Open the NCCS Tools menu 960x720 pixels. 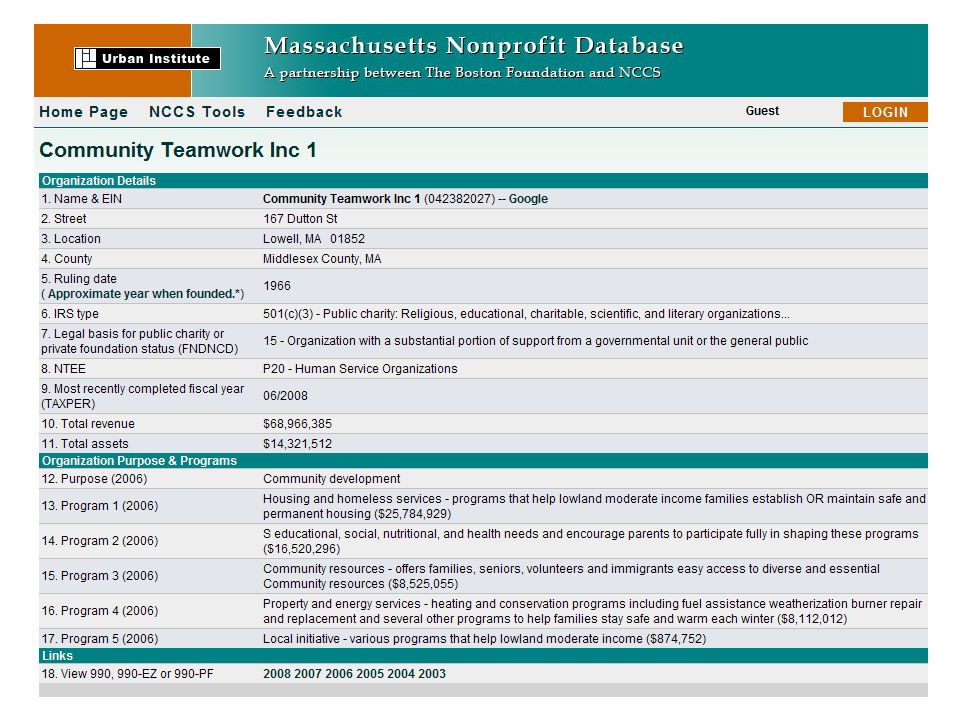[x=197, y=112]
